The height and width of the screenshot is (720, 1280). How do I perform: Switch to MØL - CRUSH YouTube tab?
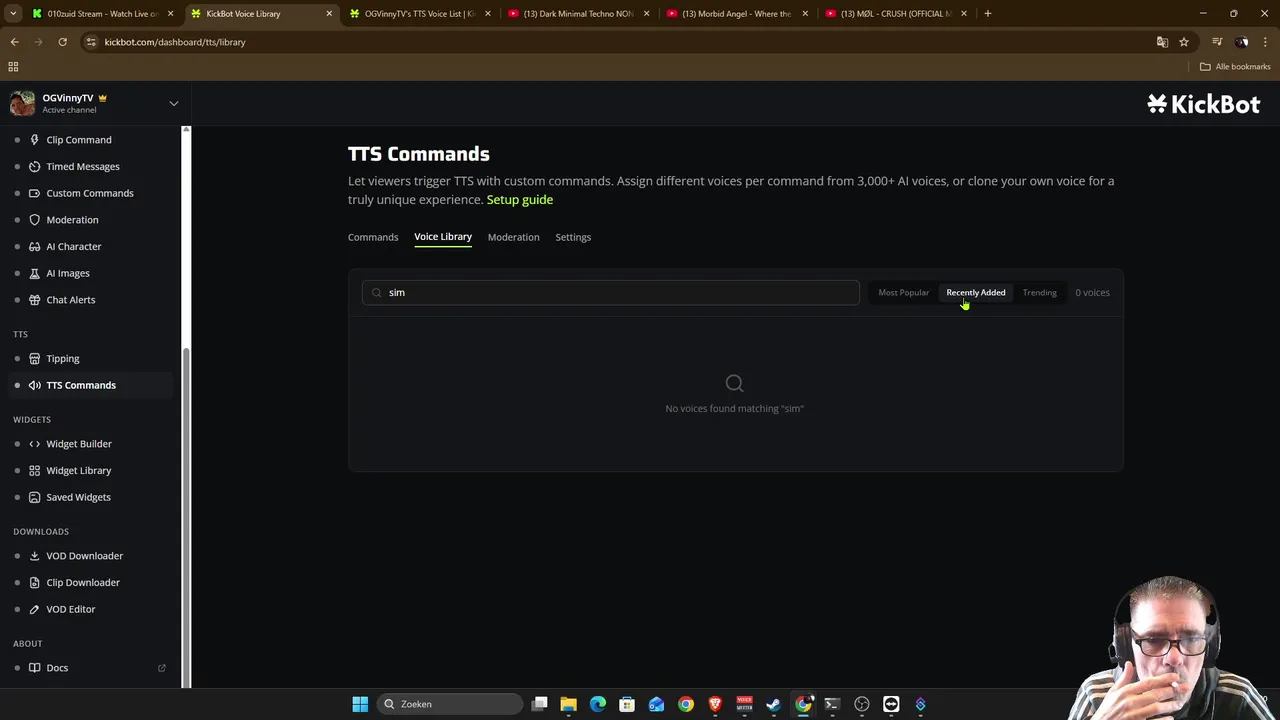pyautogui.click(x=895, y=14)
